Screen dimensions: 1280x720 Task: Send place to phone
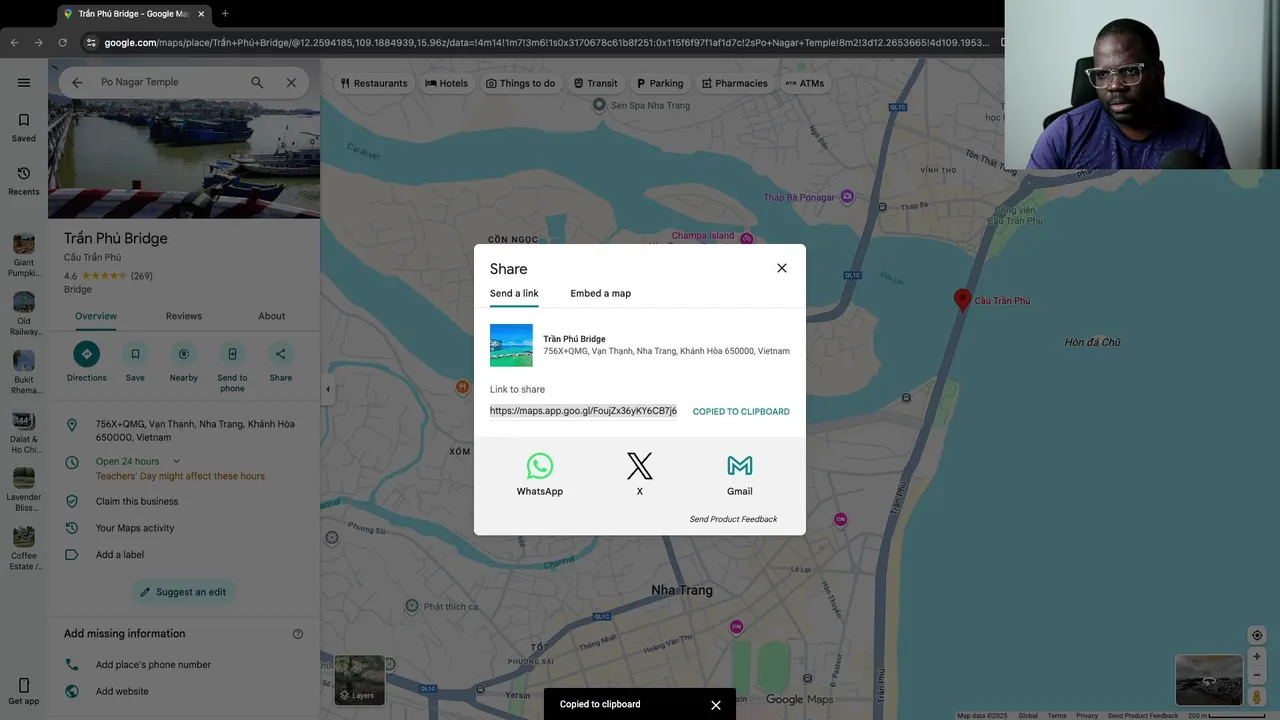point(232,366)
